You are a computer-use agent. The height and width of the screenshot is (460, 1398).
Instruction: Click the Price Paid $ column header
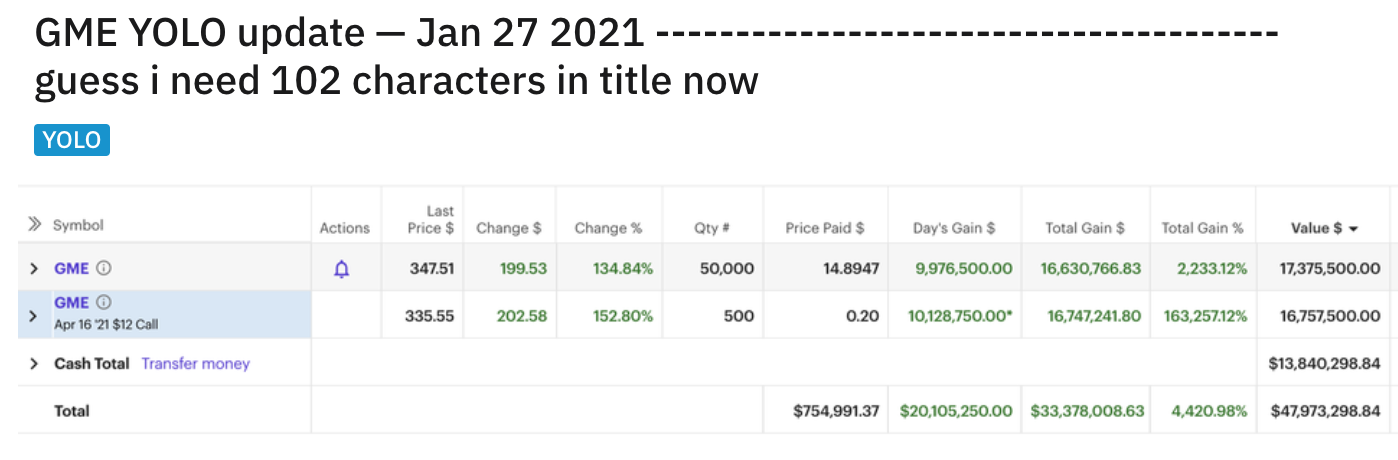coord(825,228)
